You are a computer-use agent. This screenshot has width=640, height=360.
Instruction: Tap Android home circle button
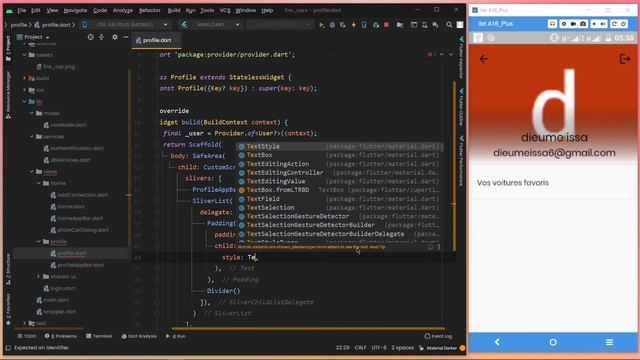[553, 342]
